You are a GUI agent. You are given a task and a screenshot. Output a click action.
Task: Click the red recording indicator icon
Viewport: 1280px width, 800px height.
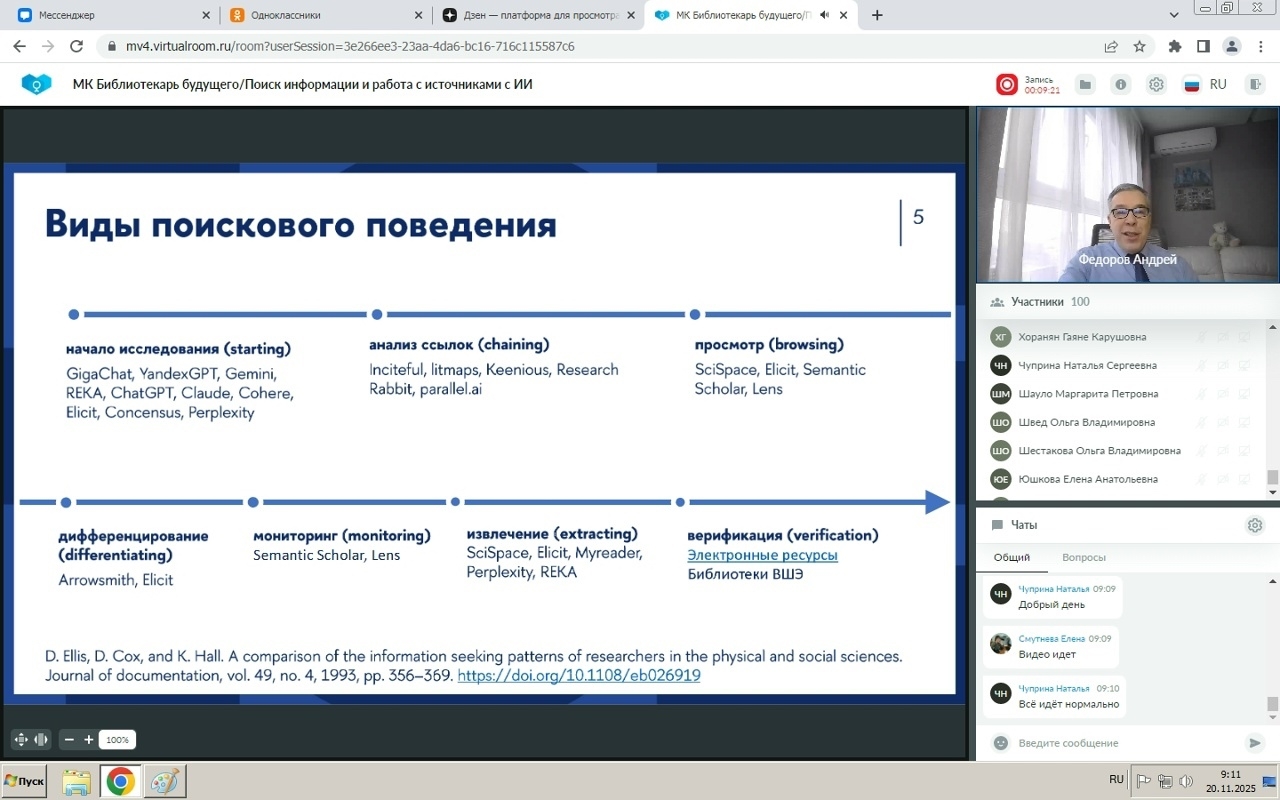pyautogui.click(x=1006, y=85)
